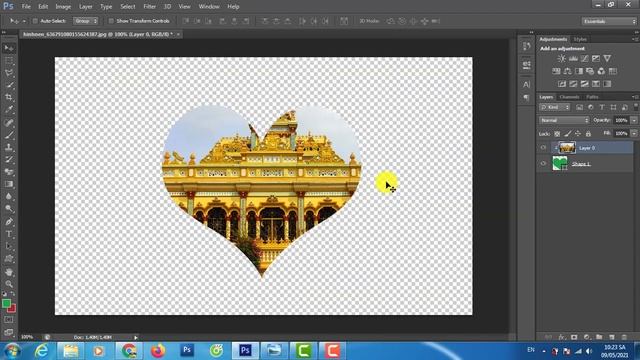Open the status bar info arrow
640x360 pixels.
click(136, 338)
